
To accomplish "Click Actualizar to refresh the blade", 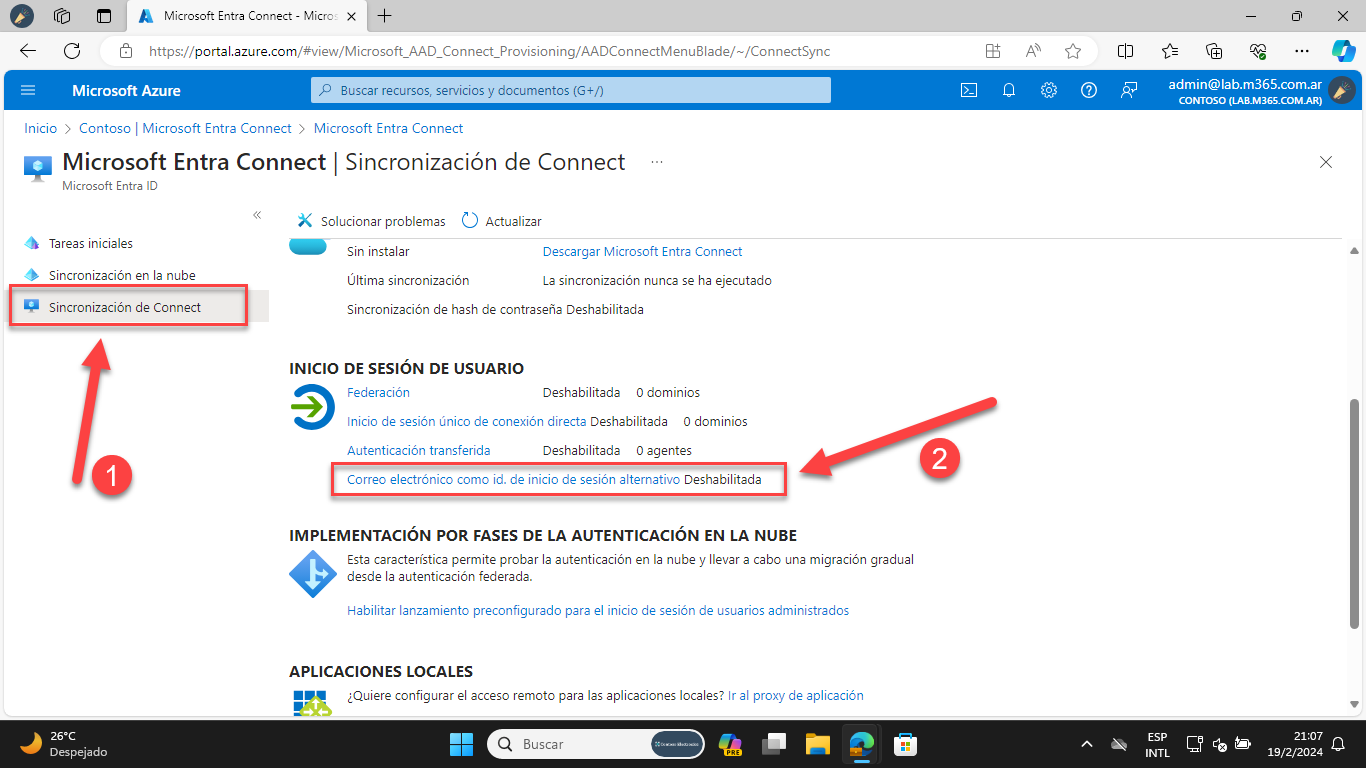I will pos(502,221).
